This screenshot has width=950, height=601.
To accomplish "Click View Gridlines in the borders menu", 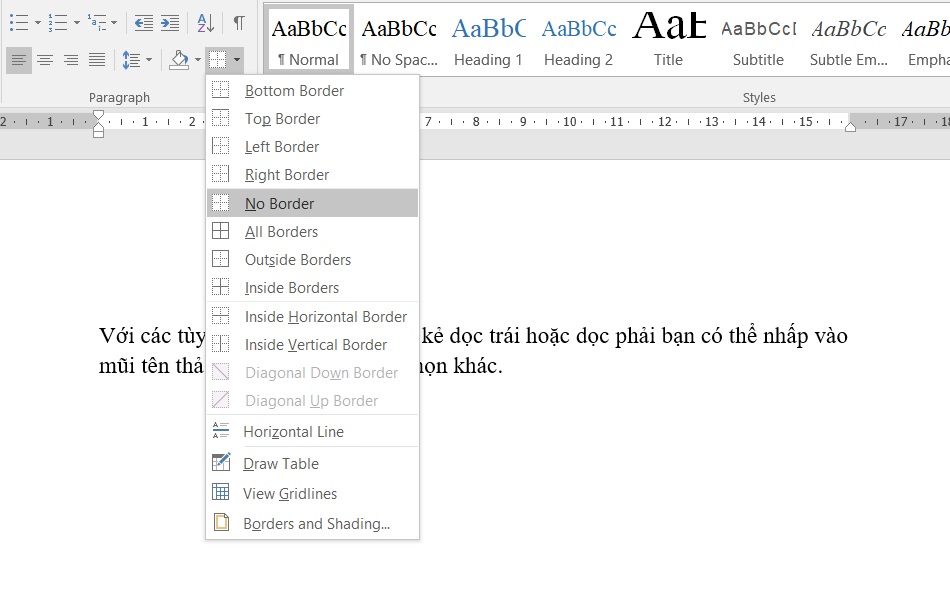I will pyautogui.click(x=290, y=493).
